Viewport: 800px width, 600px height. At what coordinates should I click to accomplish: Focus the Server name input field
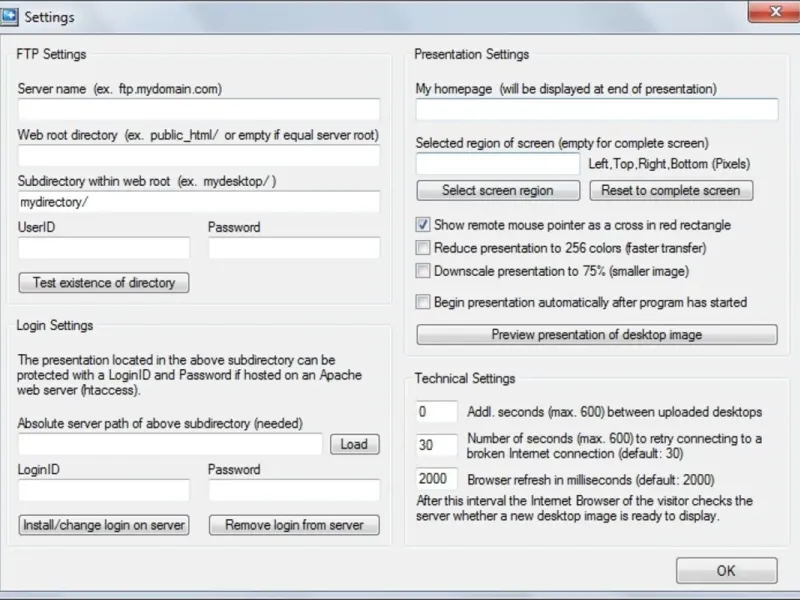(198, 110)
